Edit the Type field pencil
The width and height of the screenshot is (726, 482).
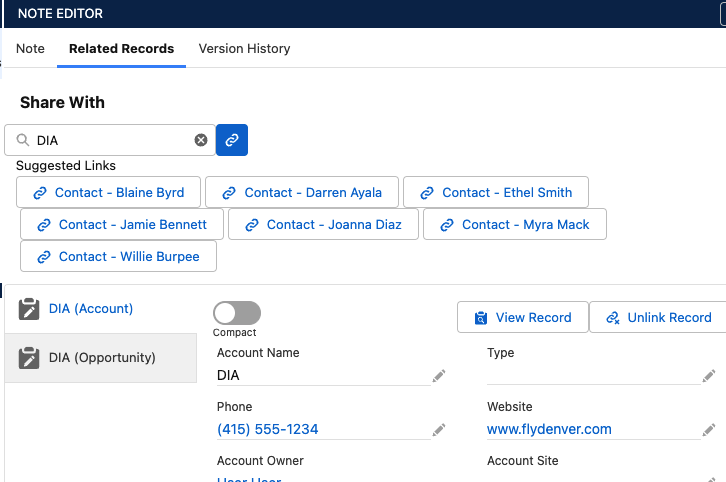(x=709, y=376)
